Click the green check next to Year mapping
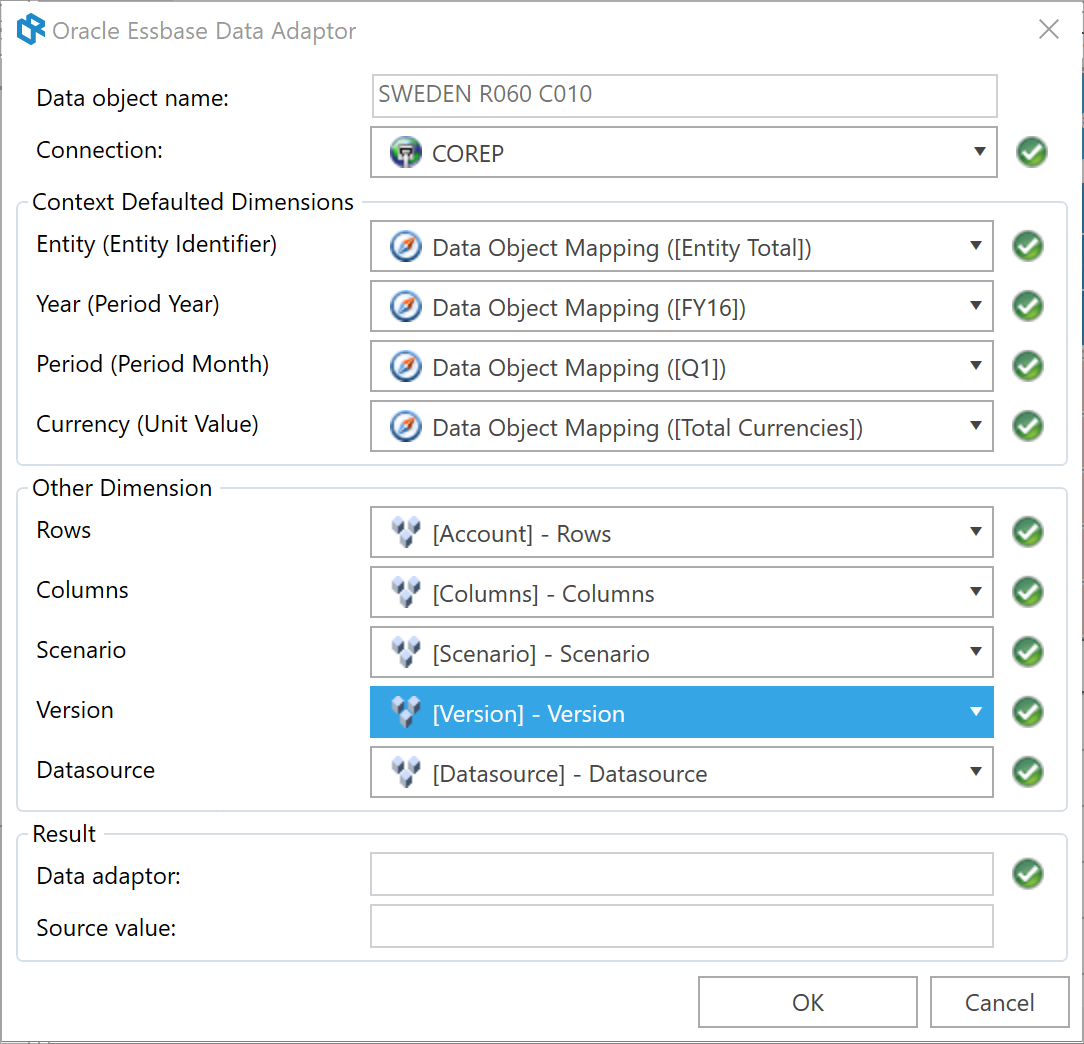Viewport: 1084px width, 1044px height. click(x=1028, y=306)
